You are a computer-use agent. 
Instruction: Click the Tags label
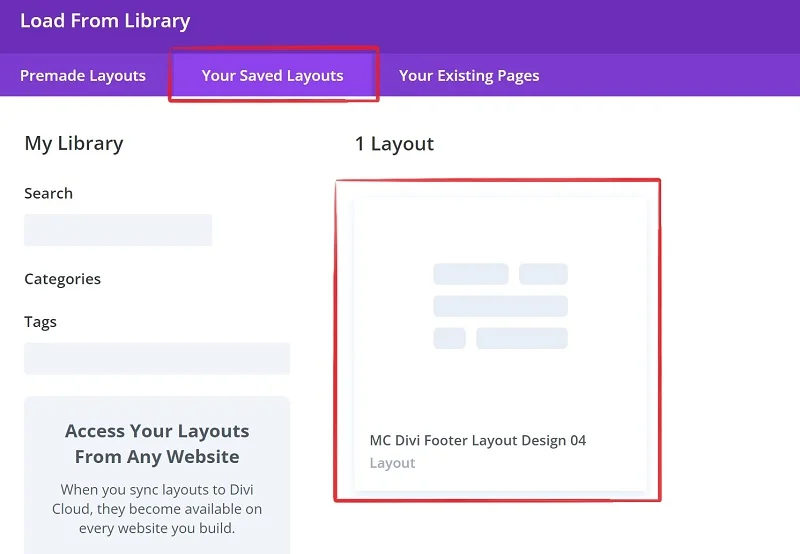tap(40, 322)
